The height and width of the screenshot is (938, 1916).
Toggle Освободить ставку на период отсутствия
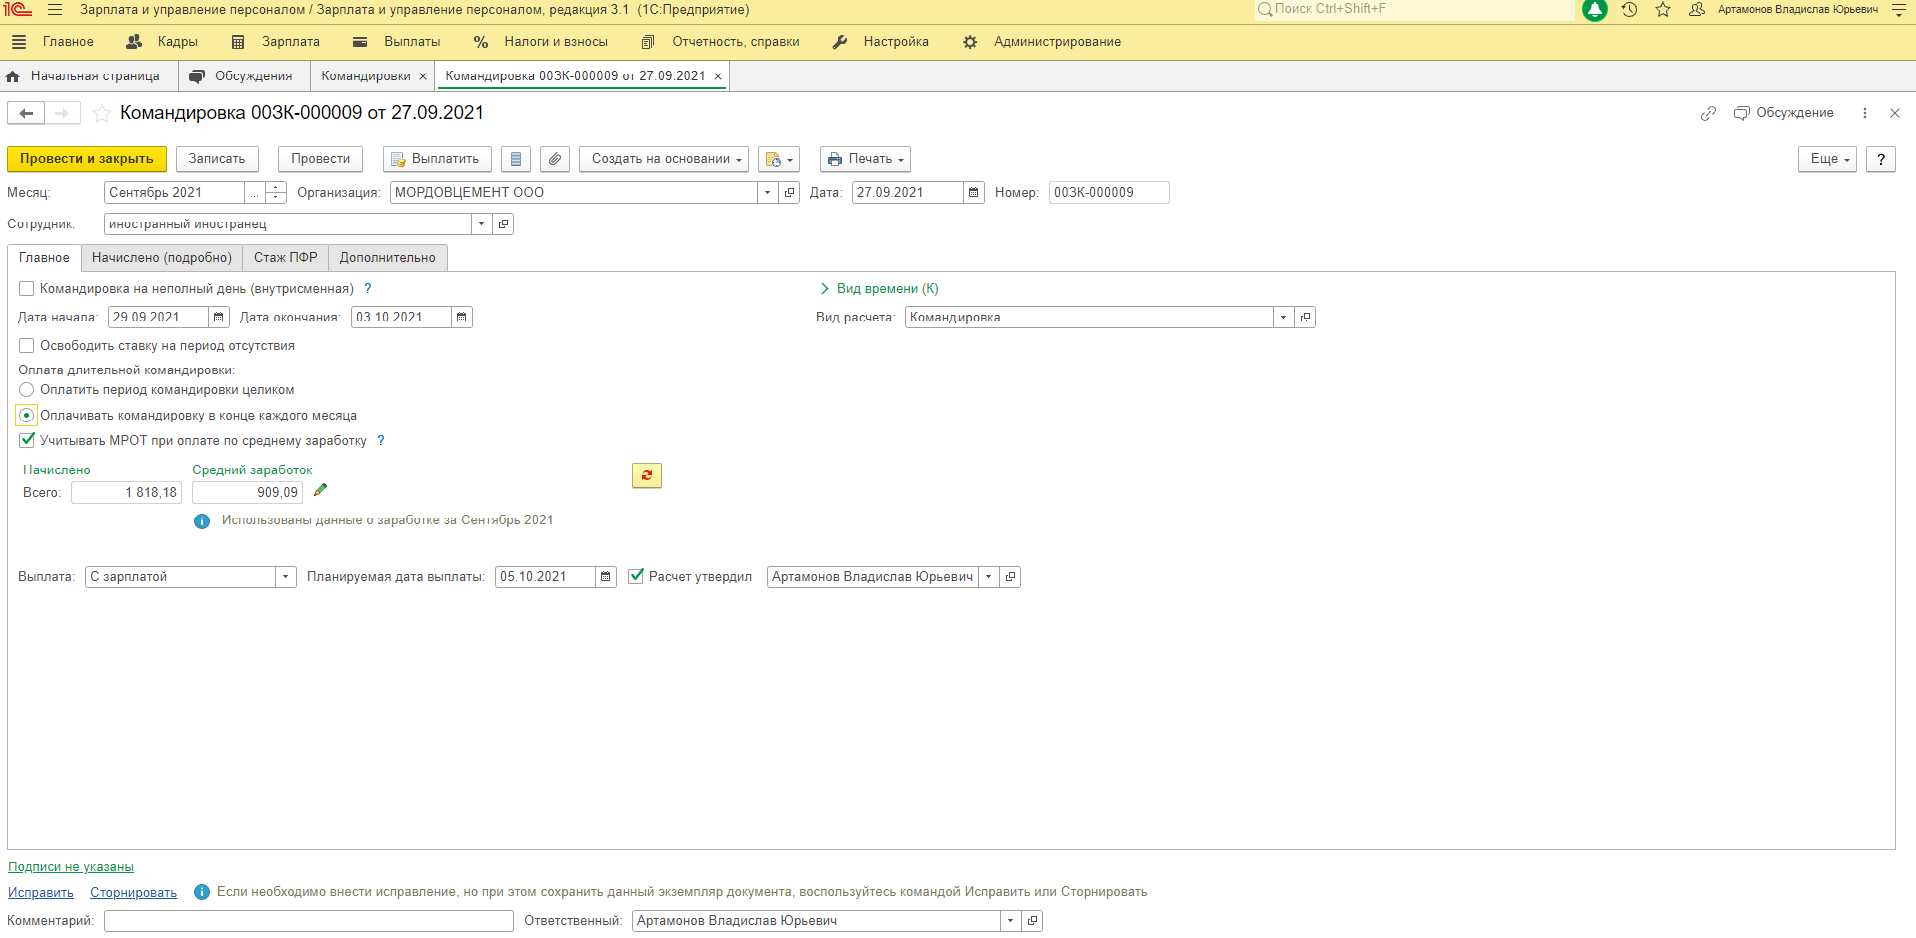(x=27, y=346)
